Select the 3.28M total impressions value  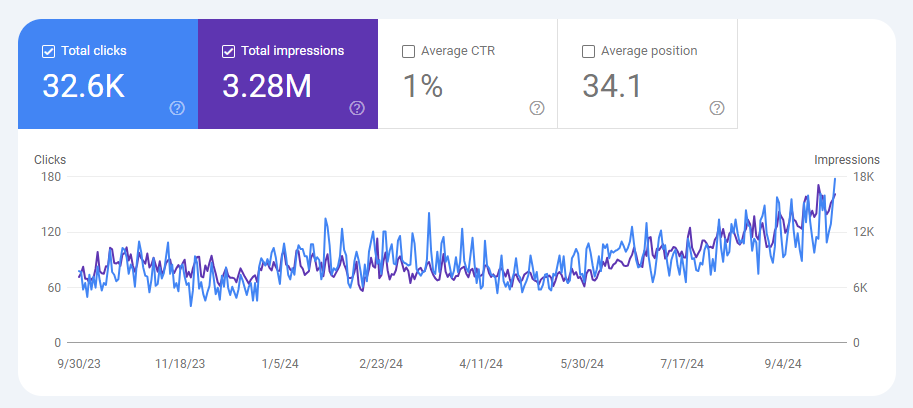[267, 86]
